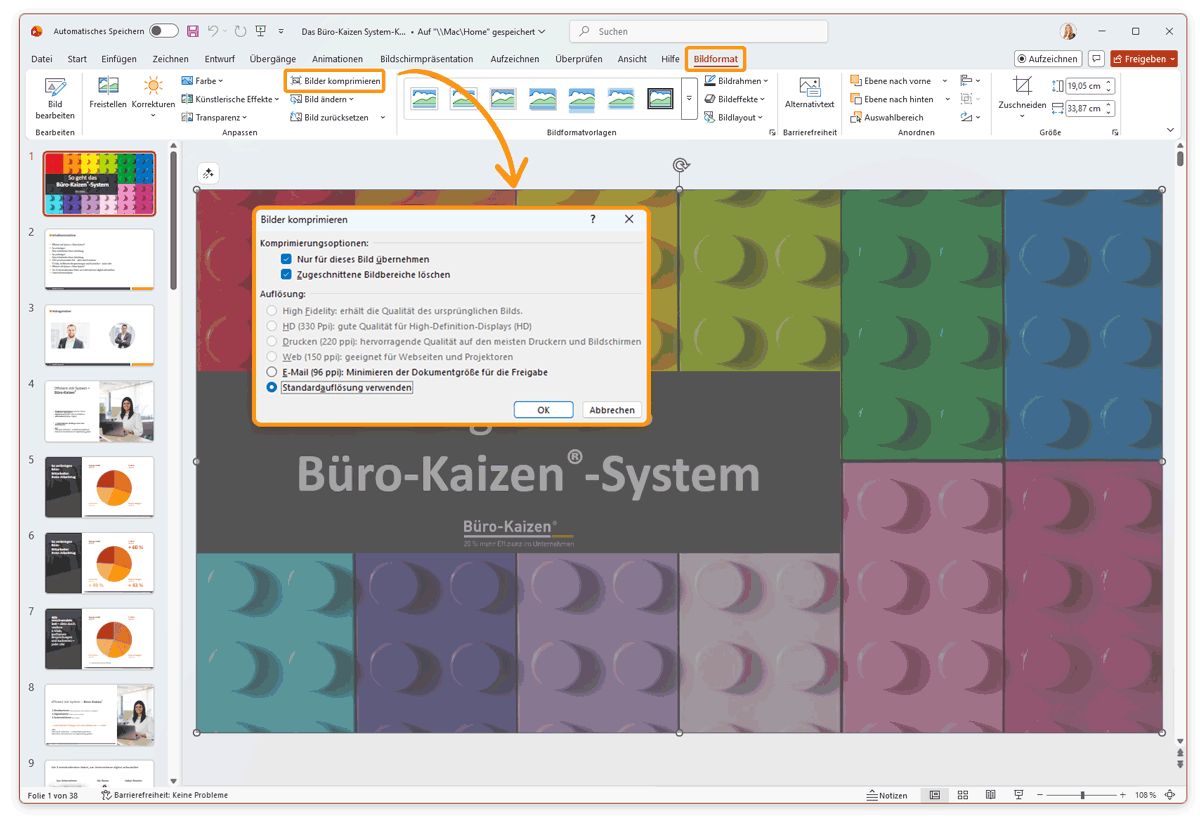Screen dimensions: 1200x822
Task: Switch to the Animationen ribbon tab
Action: (x=337, y=58)
